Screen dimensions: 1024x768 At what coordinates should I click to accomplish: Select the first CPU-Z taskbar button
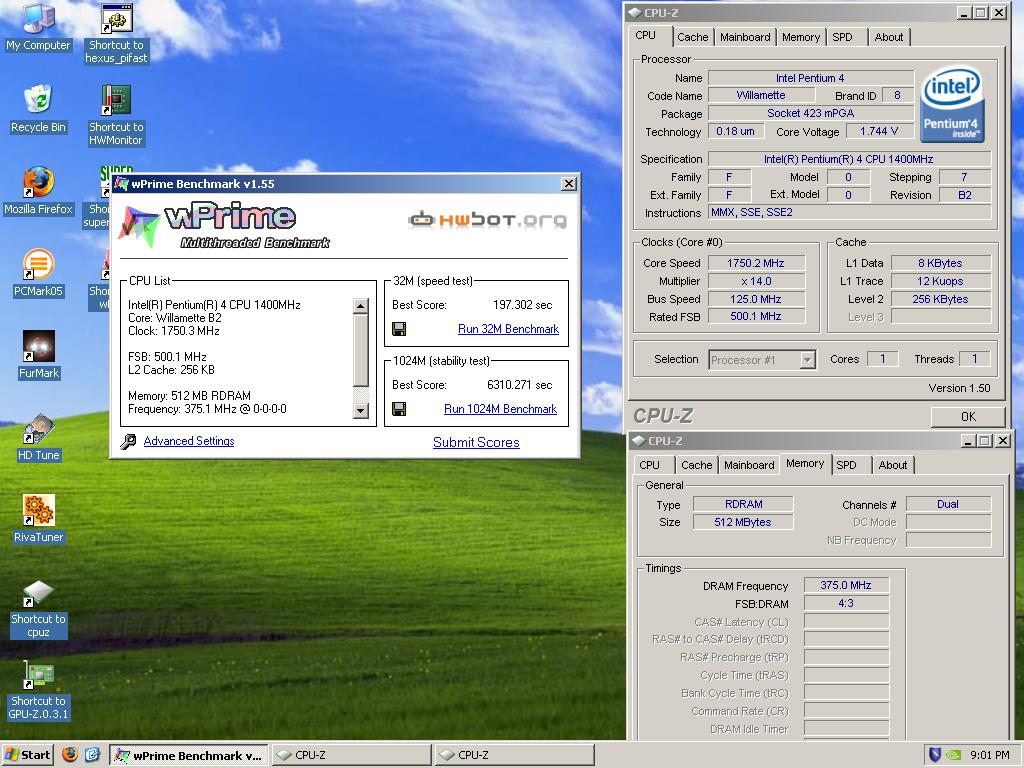click(351, 755)
